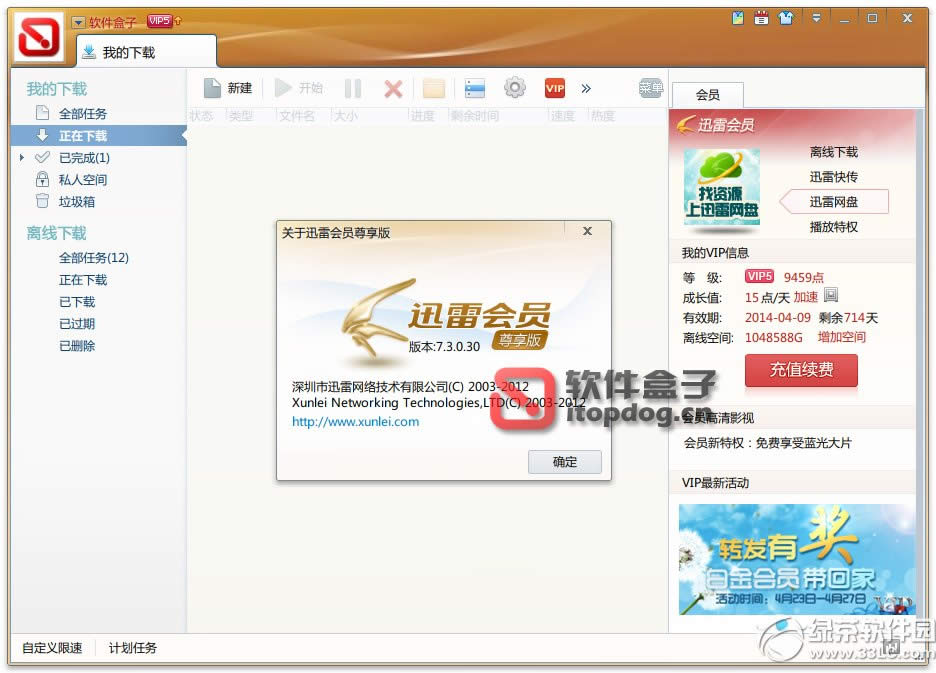The width and height of the screenshot is (936, 673).
Task: Click the New task (新建) toolbar icon
Action: [212, 88]
